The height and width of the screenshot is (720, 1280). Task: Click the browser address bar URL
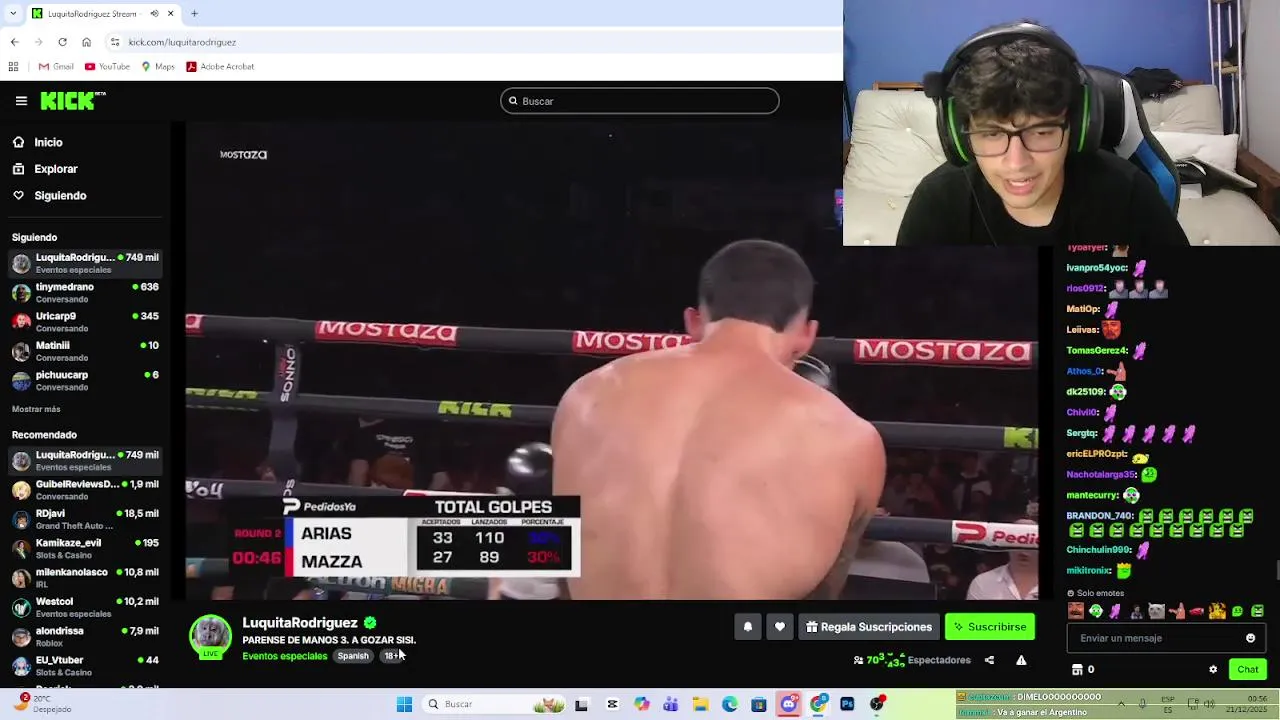tap(182, 42)
